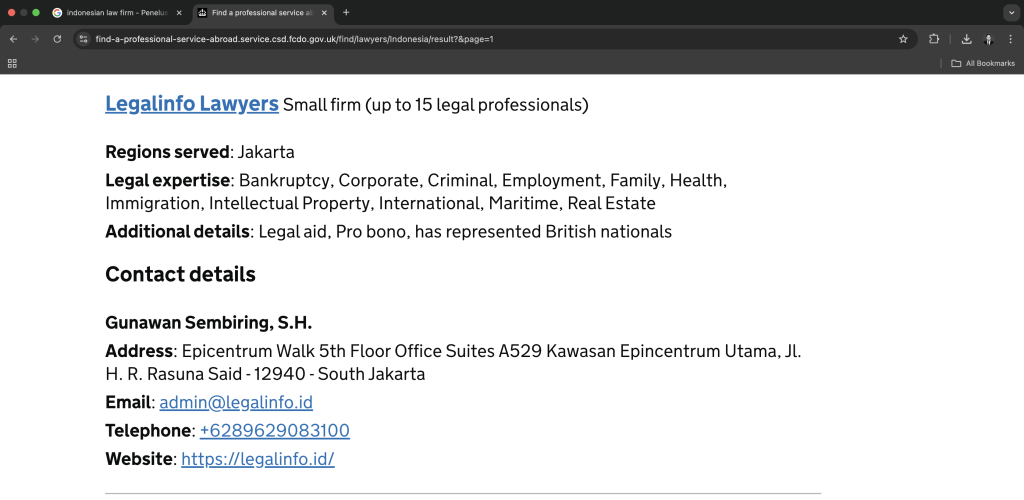Click the browser back arrow
1024x500 pixels.
[13, 39]
